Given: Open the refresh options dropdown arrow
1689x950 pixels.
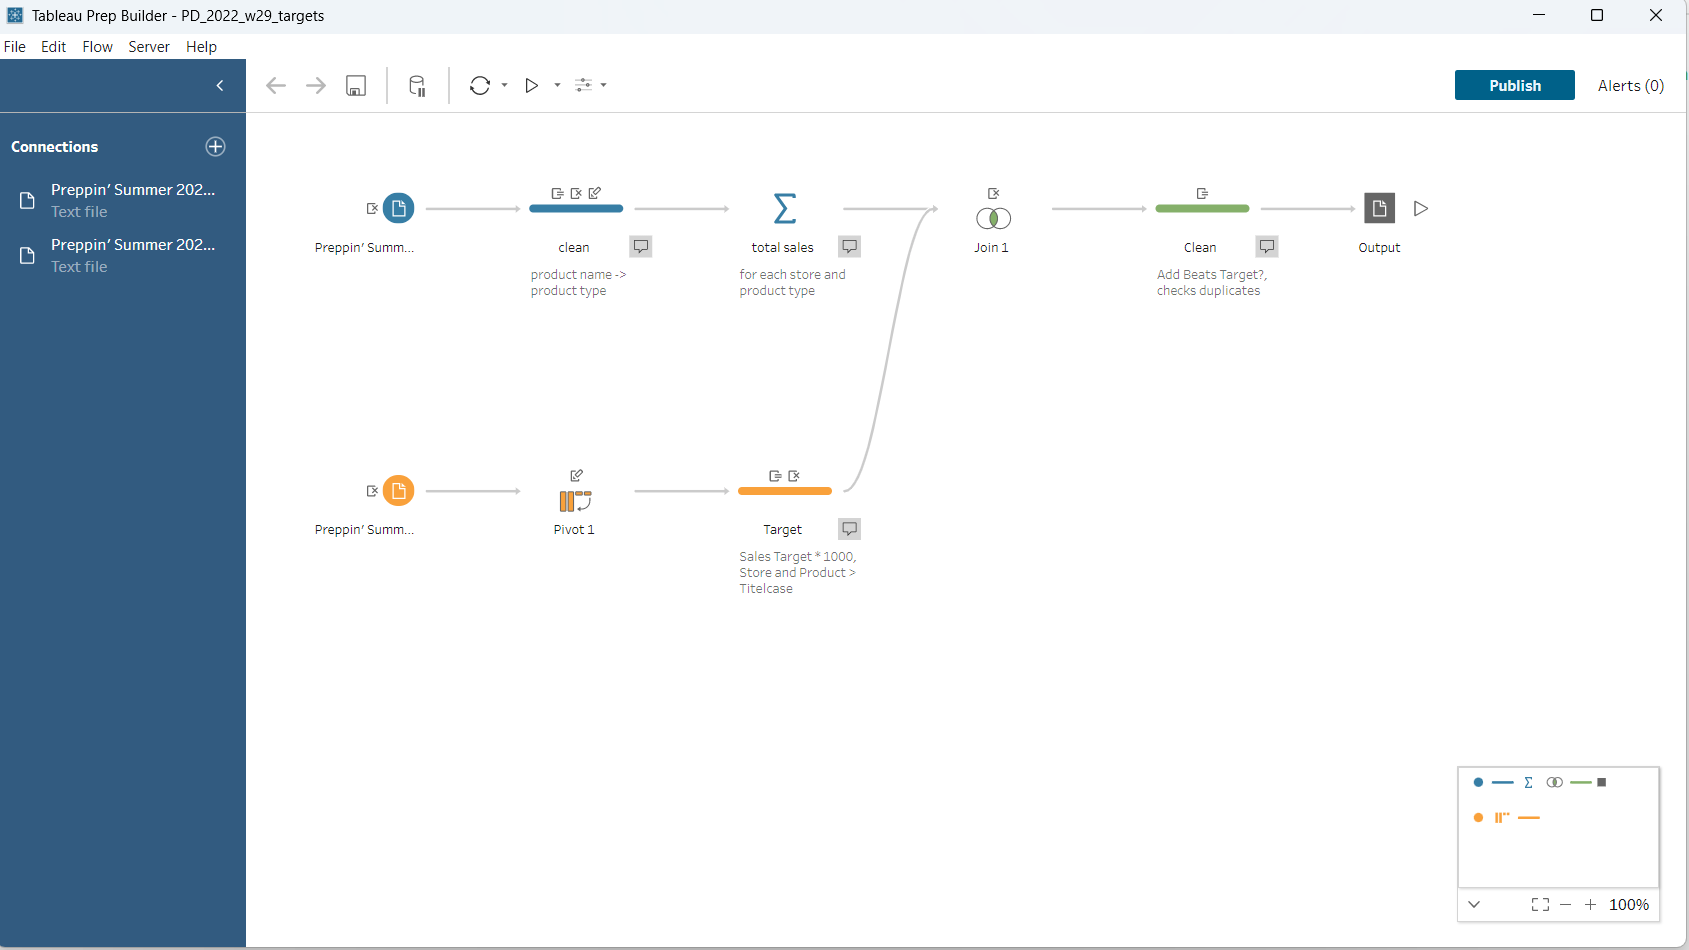Looking at the screenshot, I should (x=504, y=86).
